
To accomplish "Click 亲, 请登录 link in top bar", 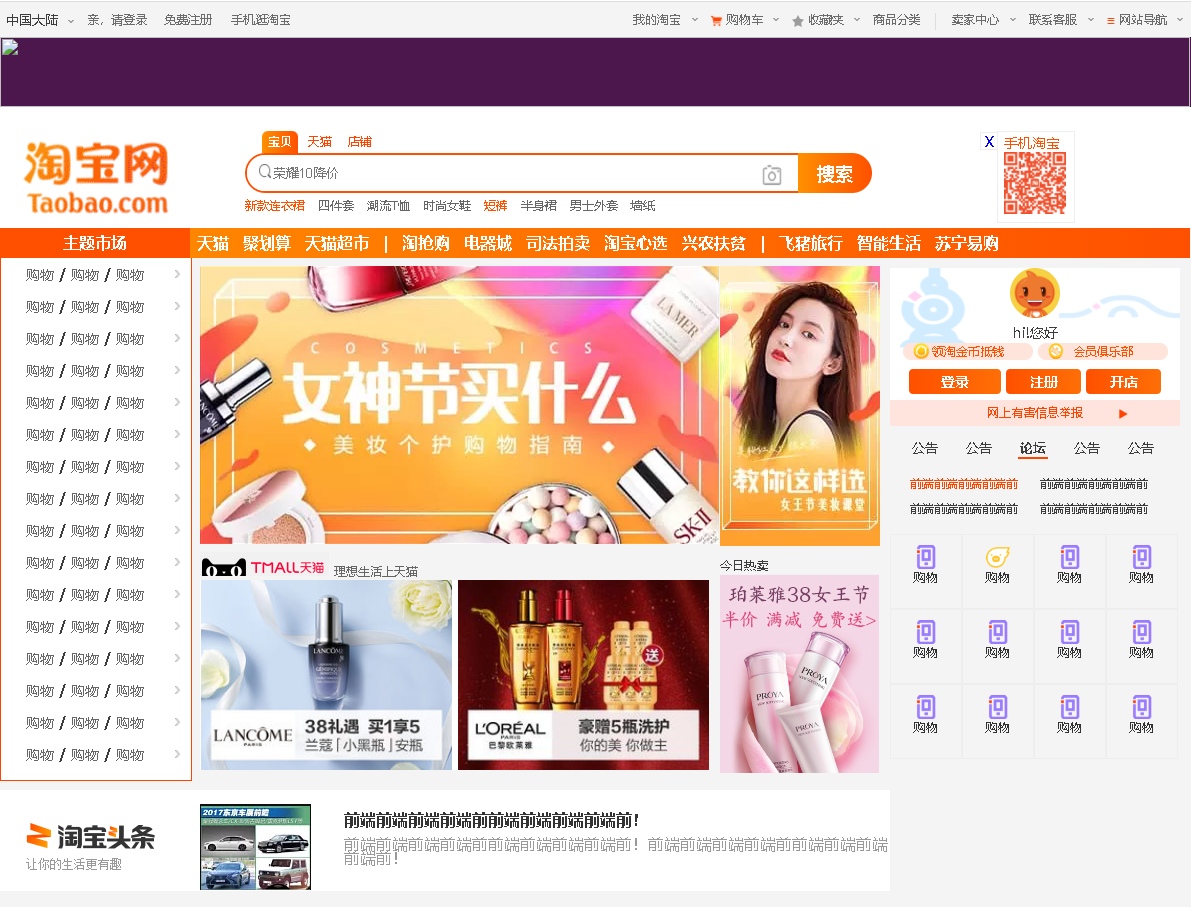I will point(117,21).
